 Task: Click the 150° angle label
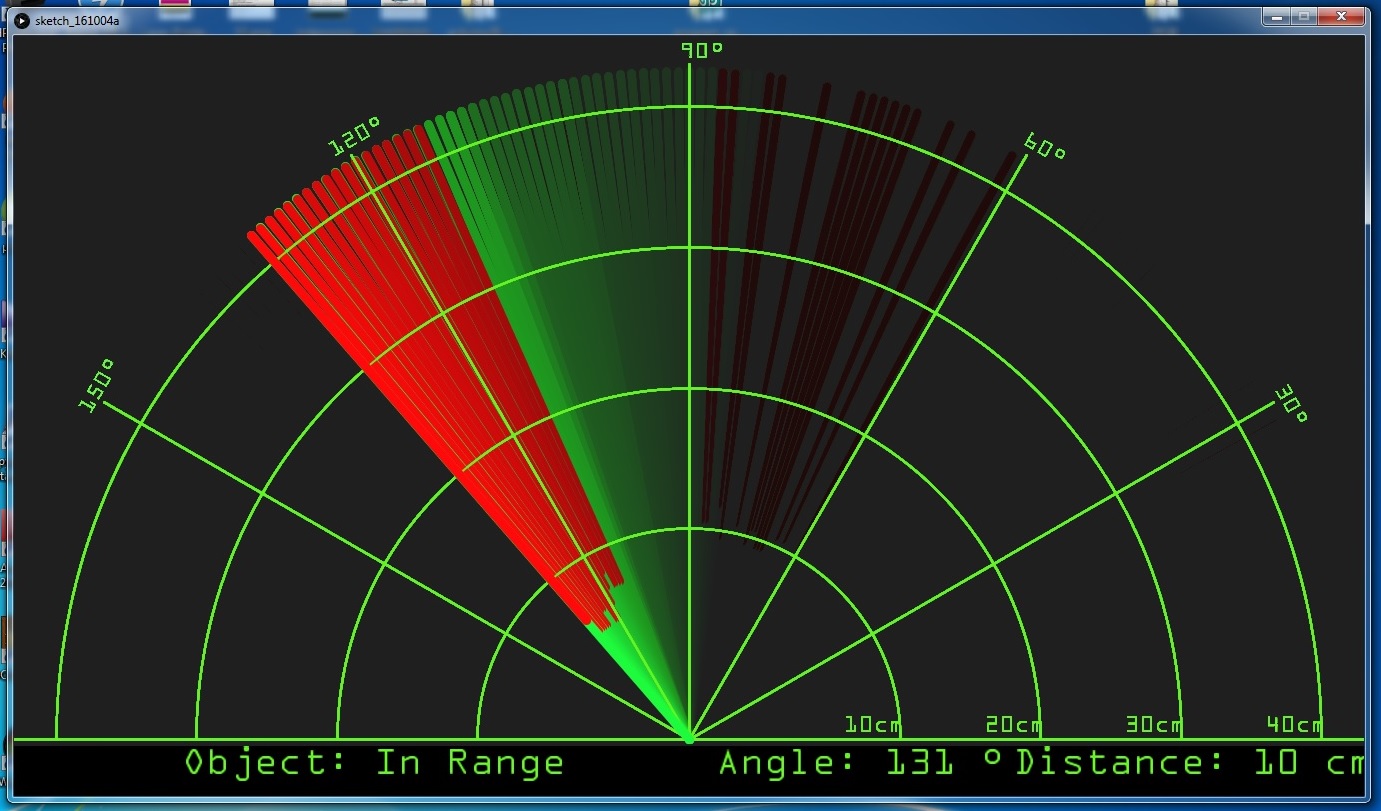click(97, 383)
